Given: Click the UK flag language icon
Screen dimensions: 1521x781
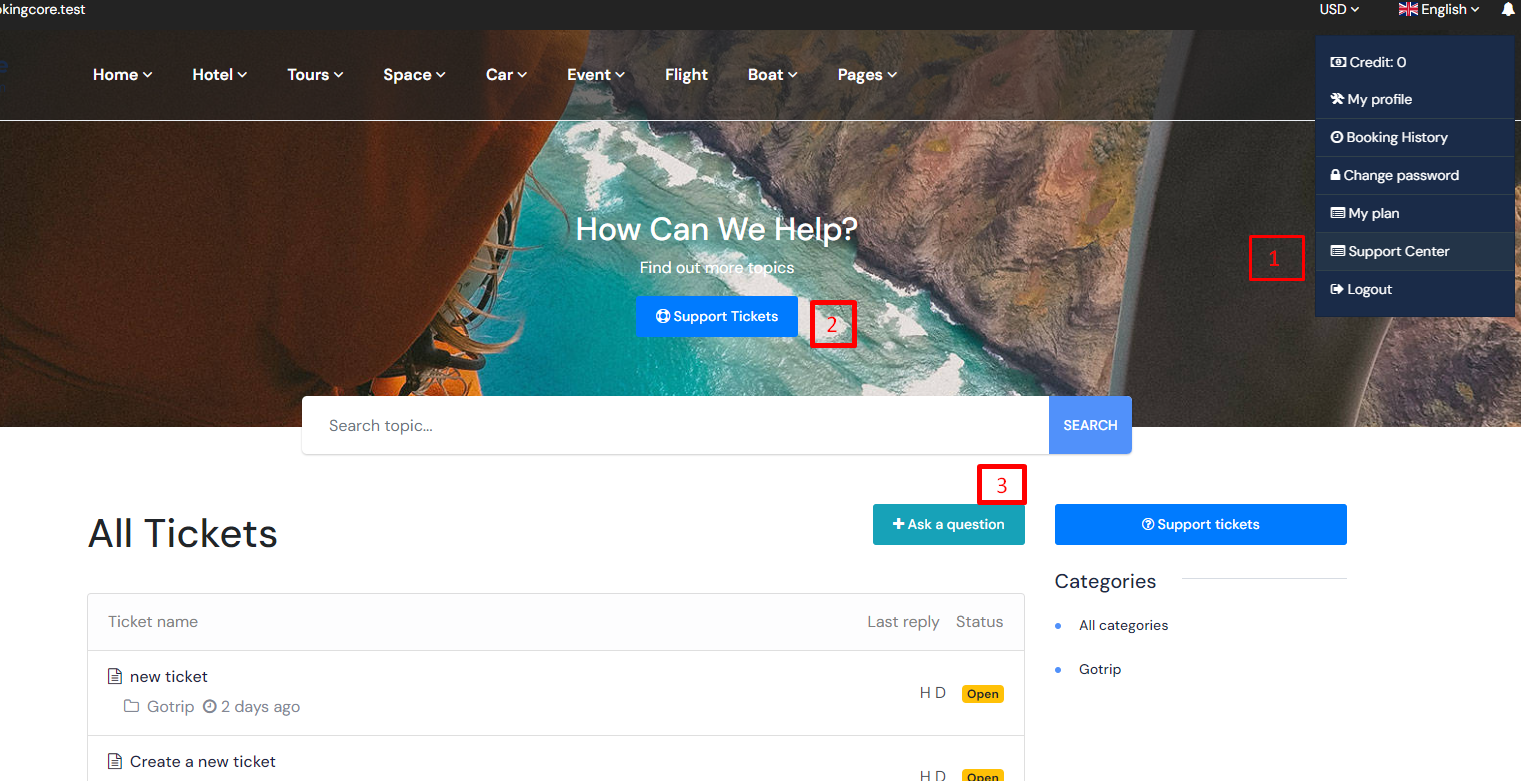Looking at the screenshot, I should point(1408,10).
